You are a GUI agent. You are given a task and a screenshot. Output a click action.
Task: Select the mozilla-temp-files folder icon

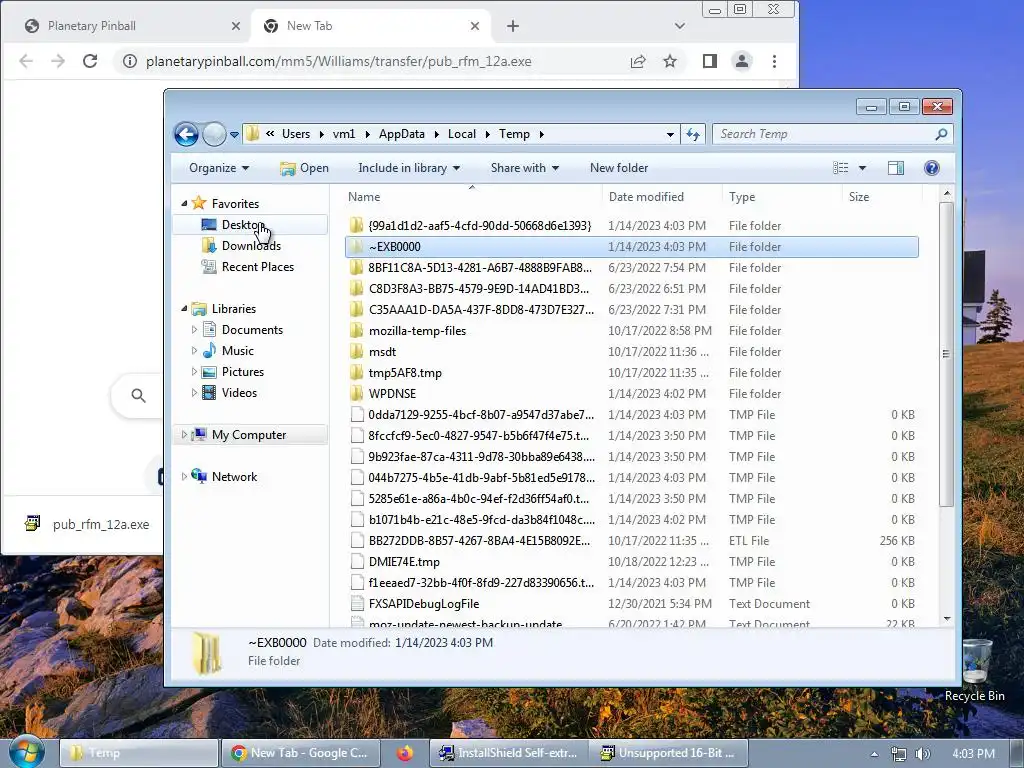356,330
